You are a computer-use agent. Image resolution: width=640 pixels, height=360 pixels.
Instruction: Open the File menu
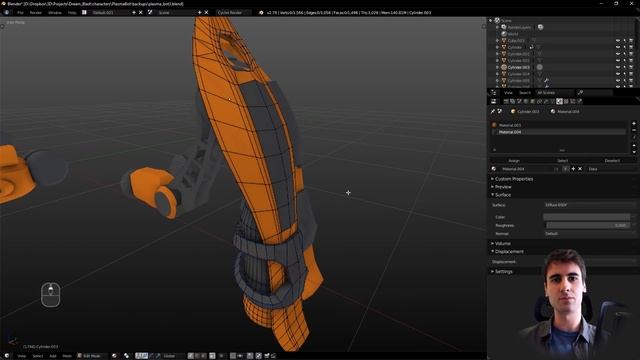[x=20, y=13]
